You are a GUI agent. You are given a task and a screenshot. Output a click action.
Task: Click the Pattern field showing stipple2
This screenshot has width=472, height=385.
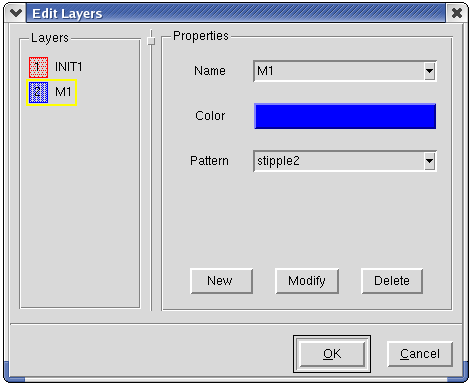[345, 161]
